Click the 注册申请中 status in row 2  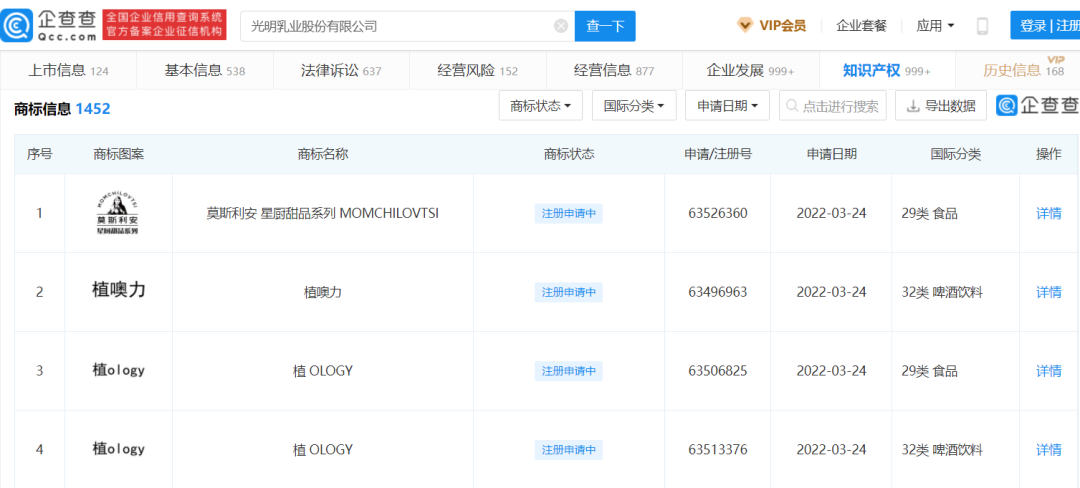(x=568, y=292)
